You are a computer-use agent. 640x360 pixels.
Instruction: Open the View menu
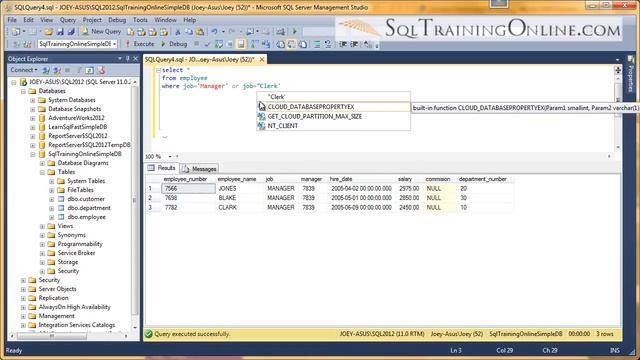tap(46, 20)
